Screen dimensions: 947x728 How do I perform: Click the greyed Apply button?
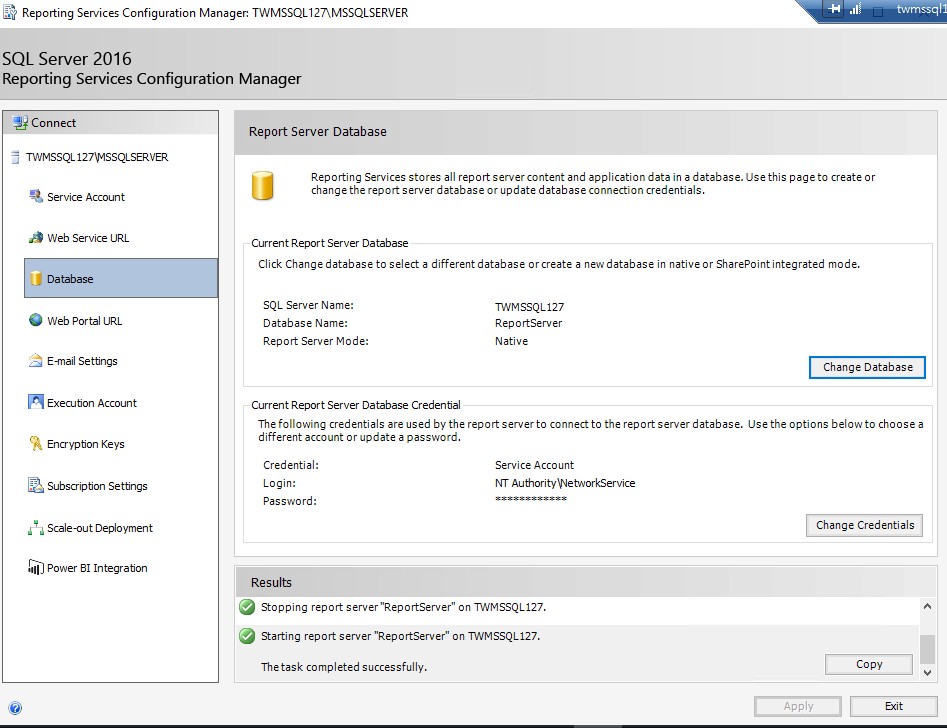click(798, 706)
